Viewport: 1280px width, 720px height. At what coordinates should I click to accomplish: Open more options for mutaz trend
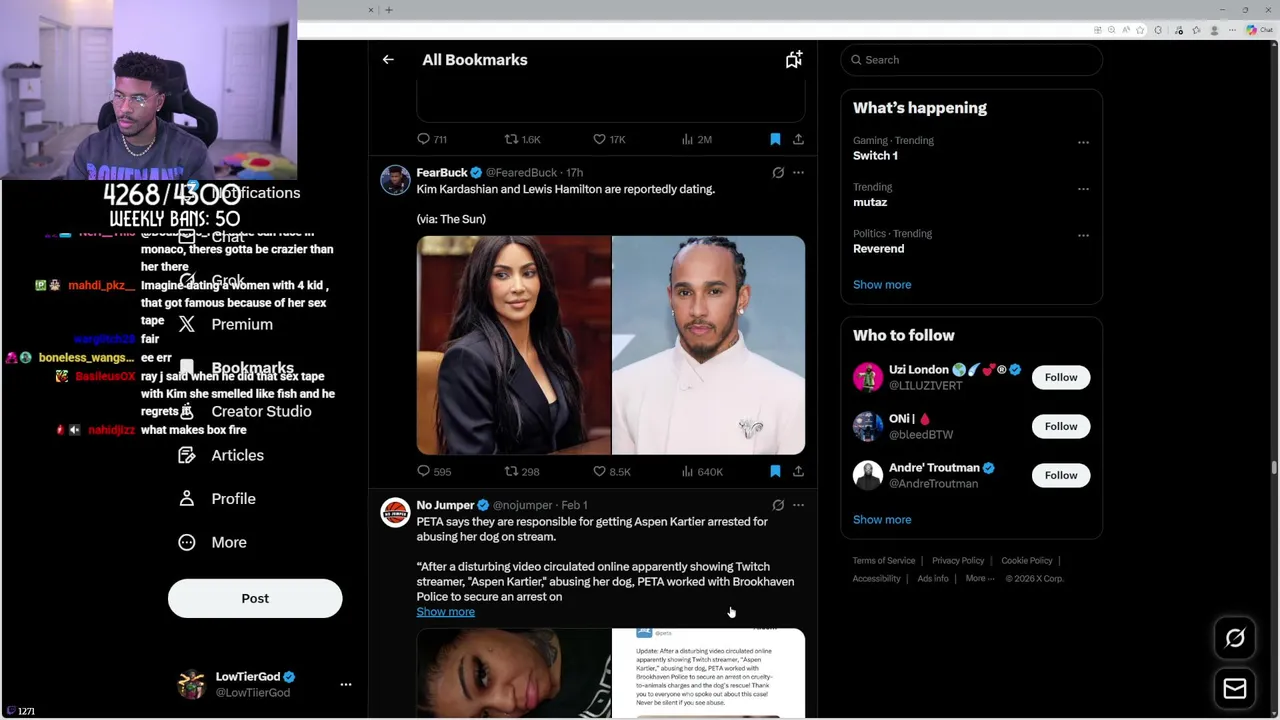[x=1083, y=189]
